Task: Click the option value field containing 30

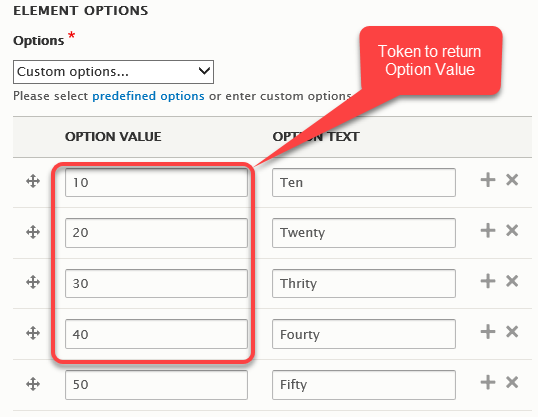Action: 156,283
